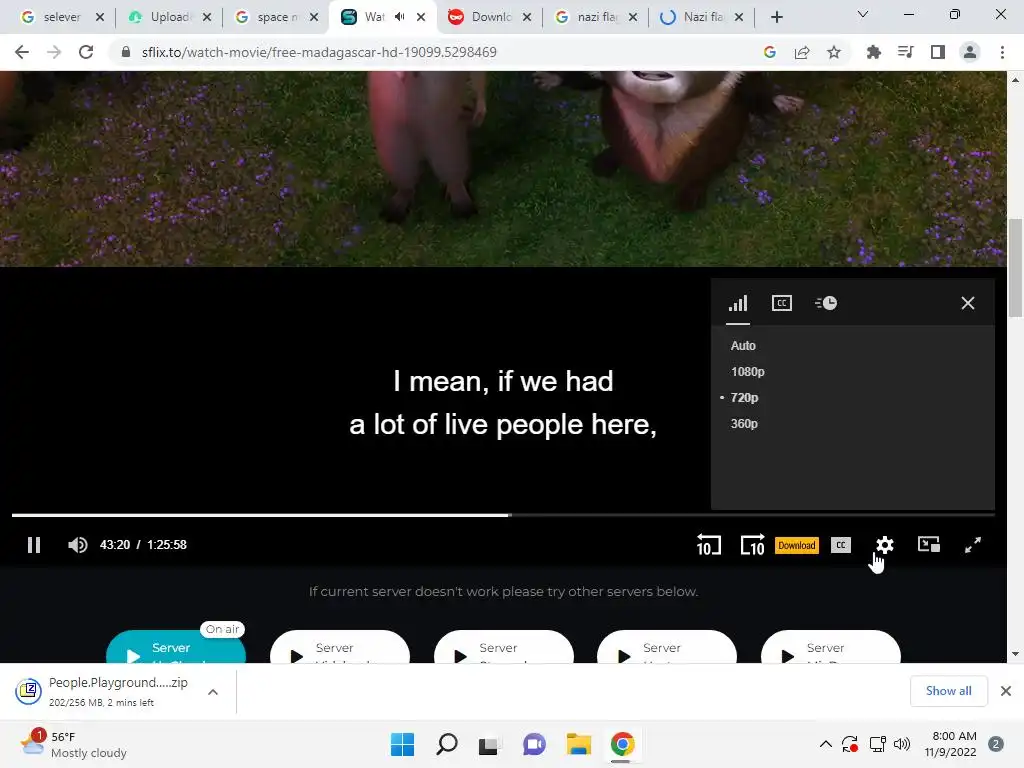
Task: Open a new browser tab
Action: click(x=776, y=17)
